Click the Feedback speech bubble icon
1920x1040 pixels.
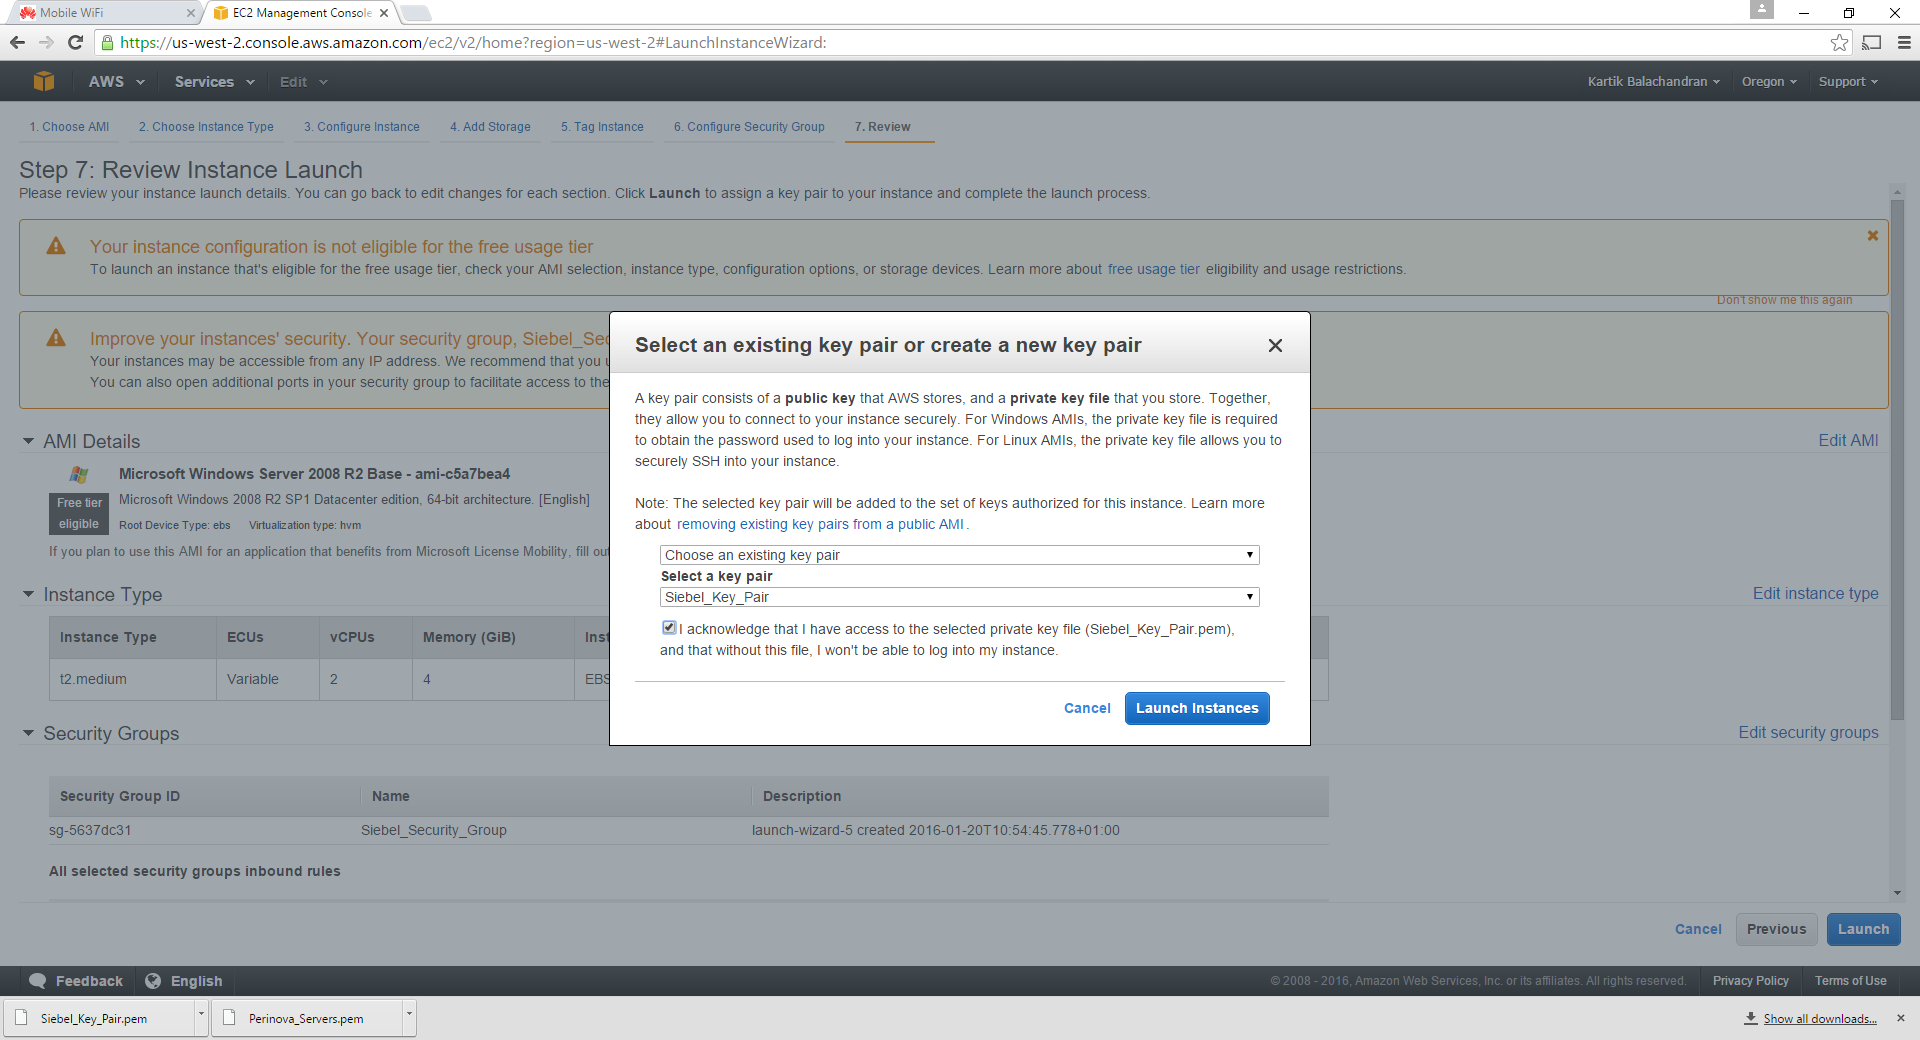[x=38, y=981]
